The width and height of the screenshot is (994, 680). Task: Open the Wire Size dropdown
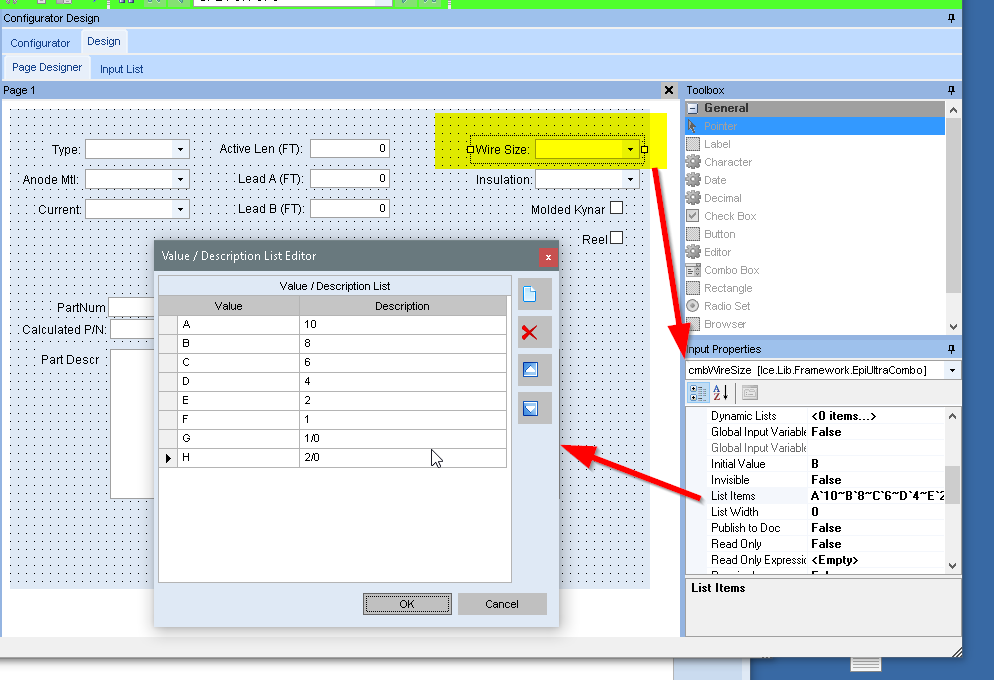(x=630, y=149)
